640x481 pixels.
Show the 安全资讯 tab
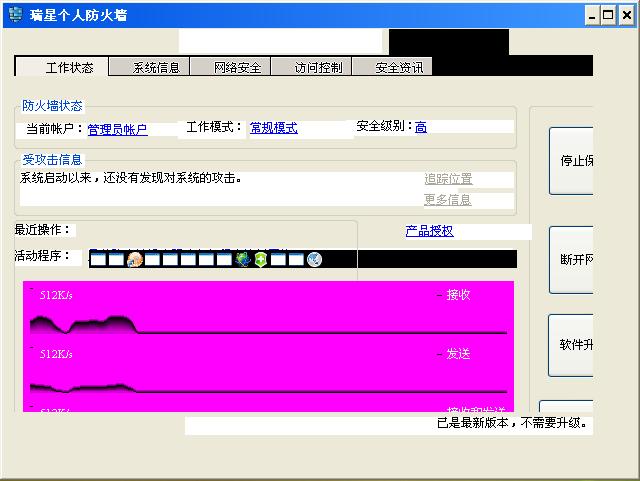[392, 67]
